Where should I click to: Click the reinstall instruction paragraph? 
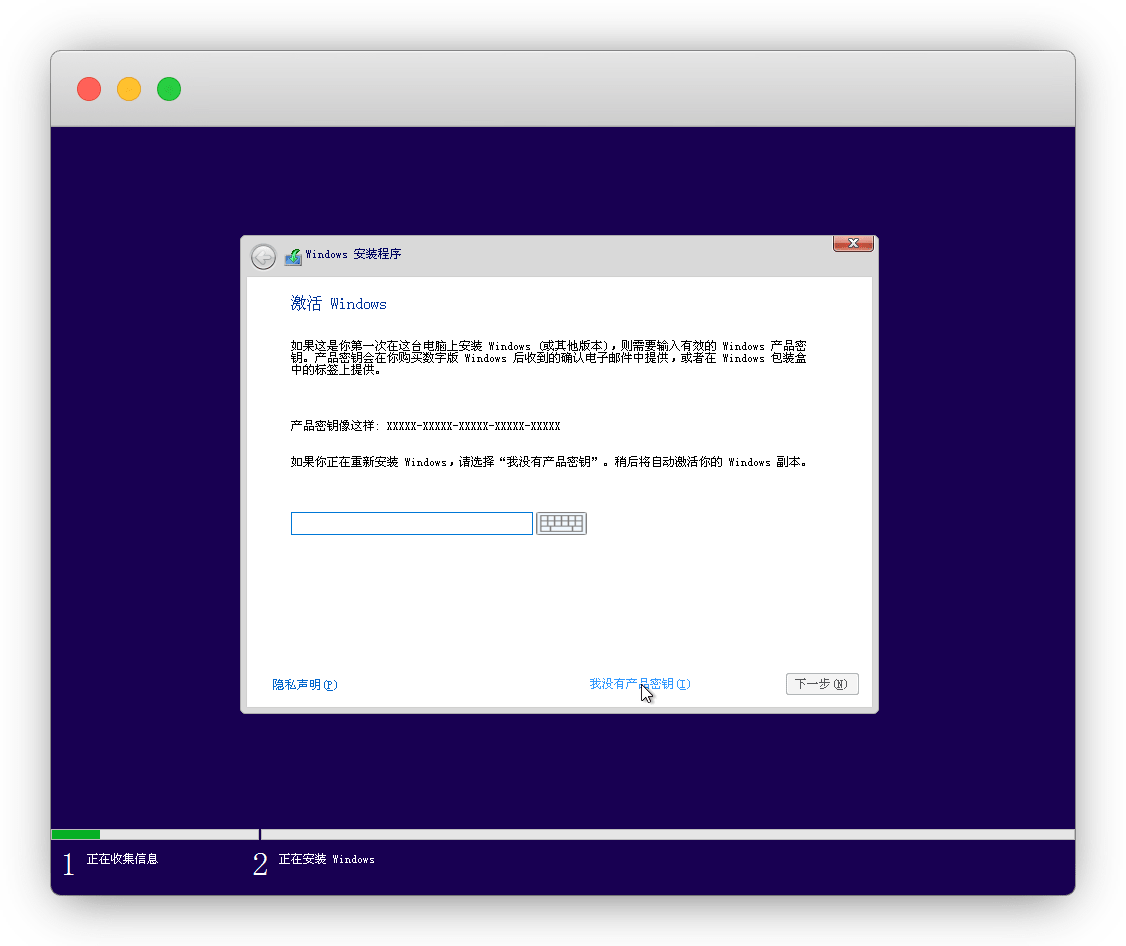point(548,462)
